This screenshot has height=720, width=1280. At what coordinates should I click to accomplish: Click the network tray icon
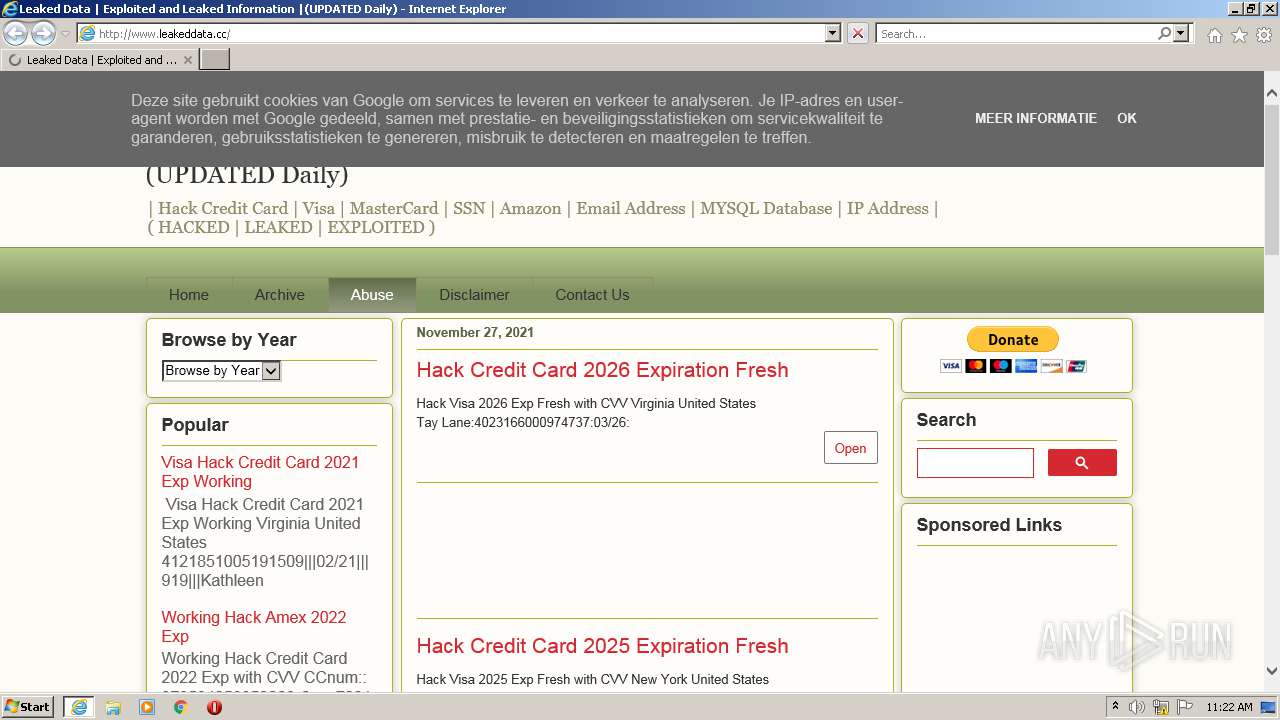pos(1161,707)
